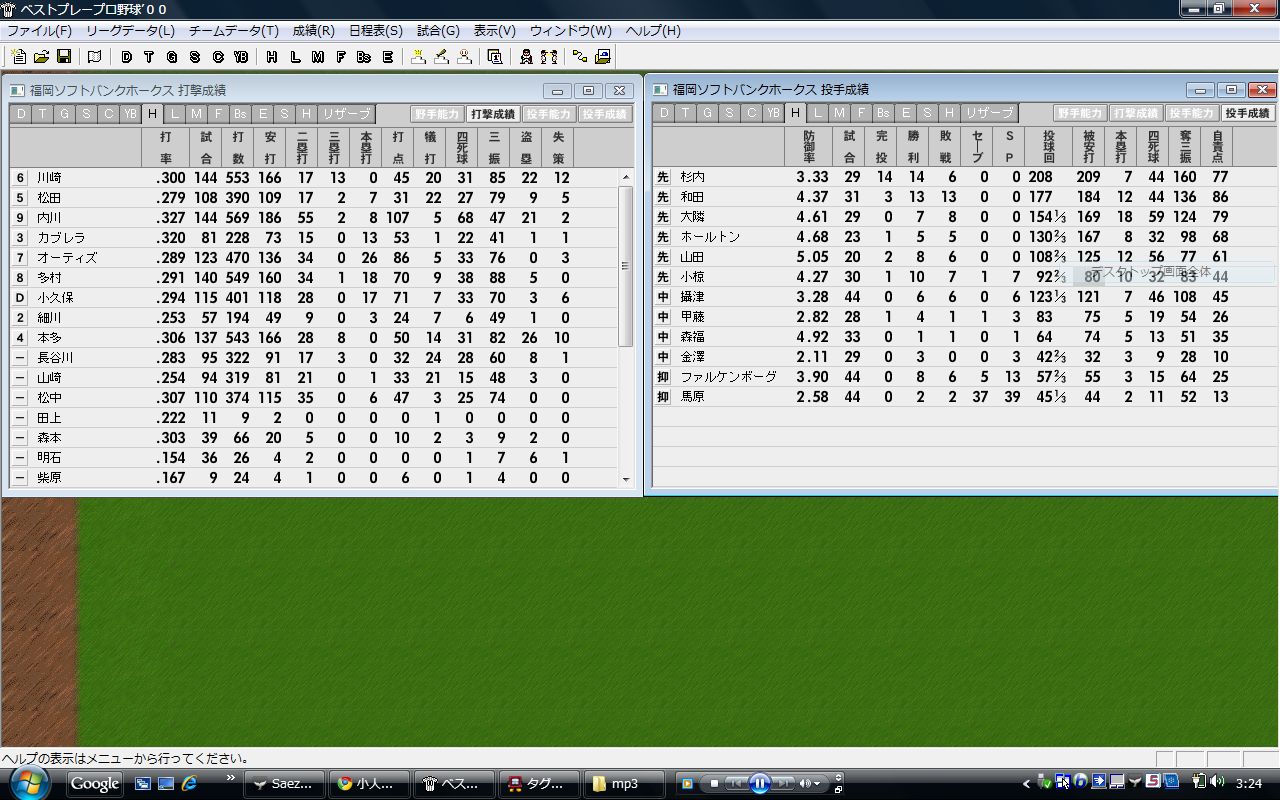The image size is (1280, 800).
Task: Select team G in the main toolbar
Action: (x=172, y=57)
